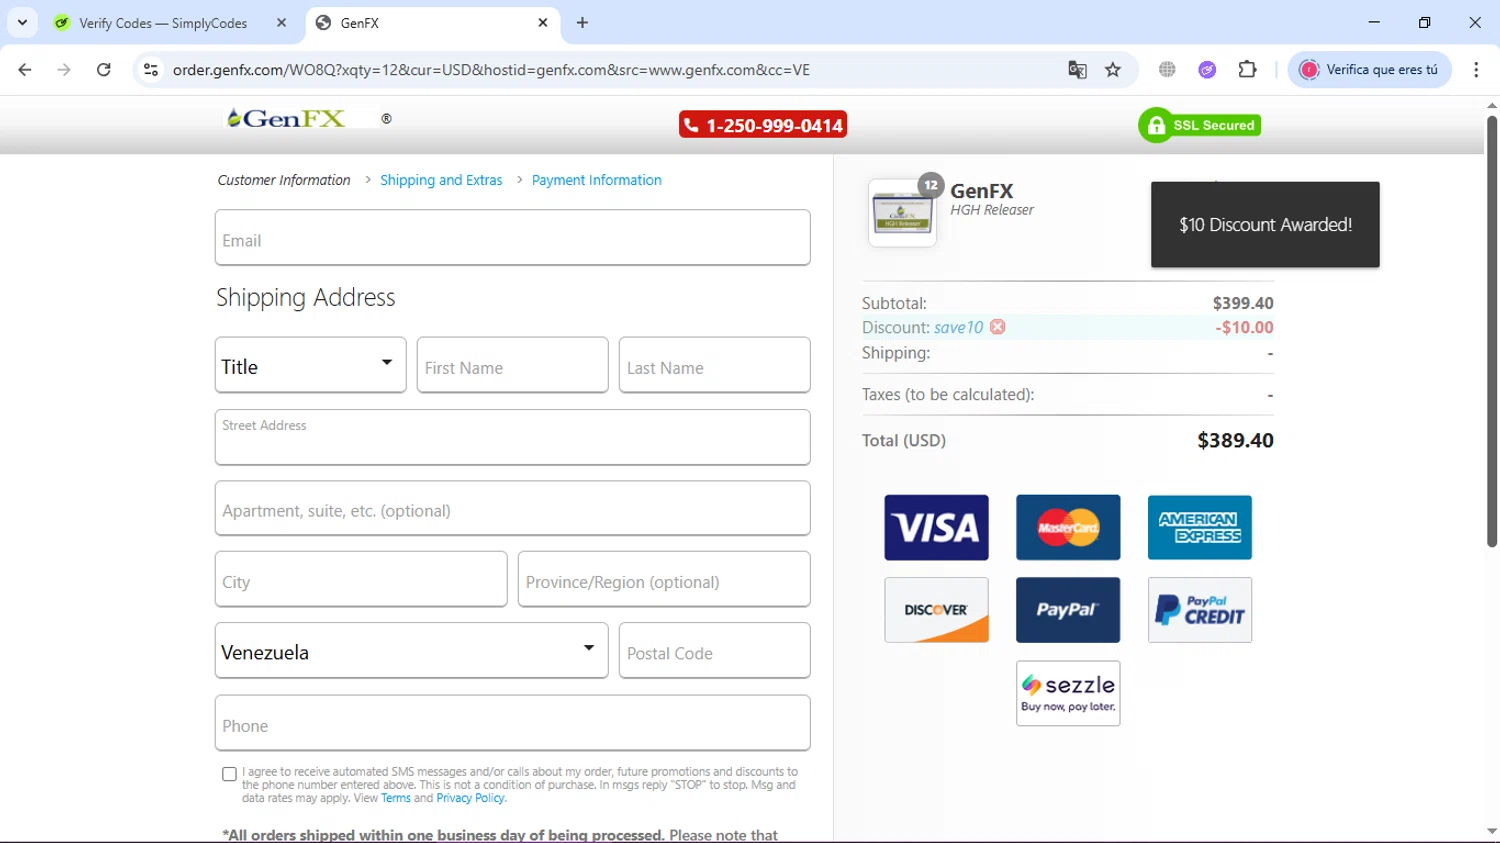Click the Sezzle buy now pay later icon

[1068, 693]
